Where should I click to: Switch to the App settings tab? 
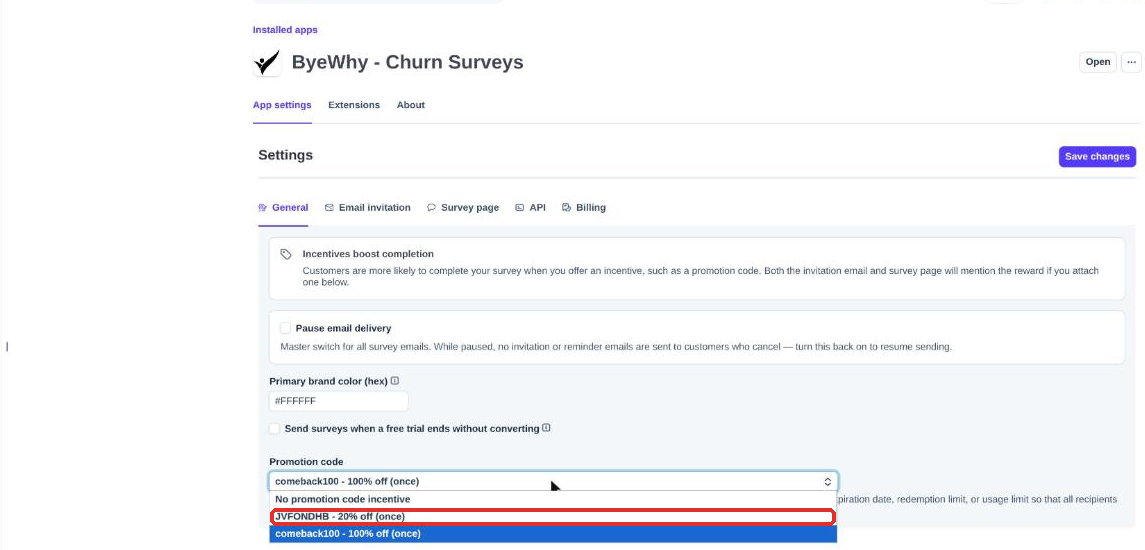click(x=282, y=105)
